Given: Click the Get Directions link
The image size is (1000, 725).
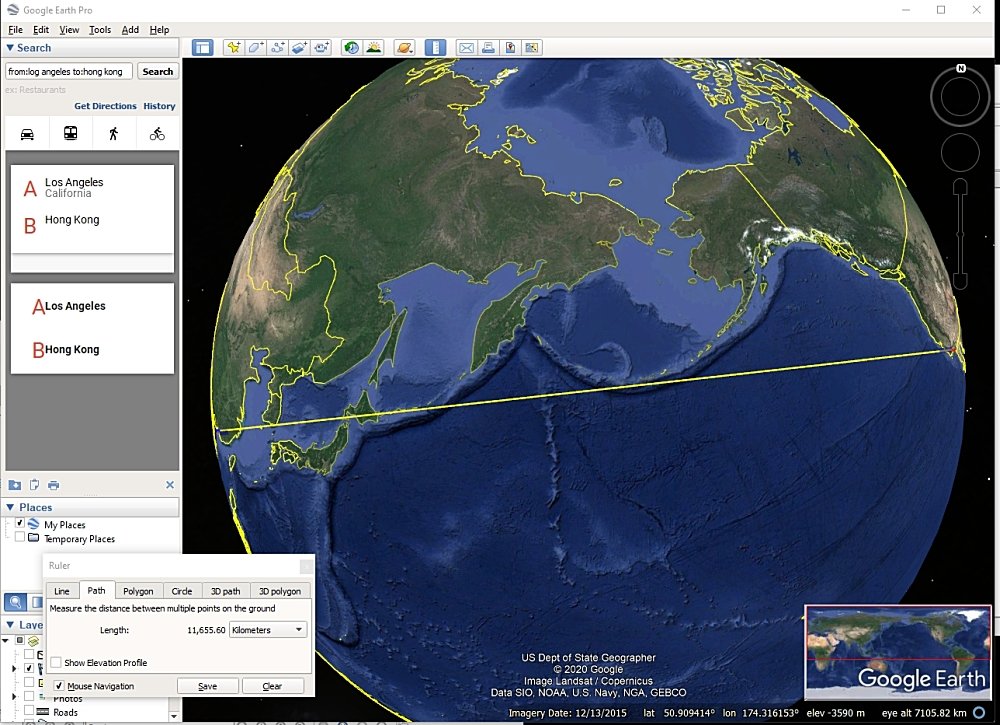Looking at the screenshot, I should pyautogui.click(x=105, y=106).
